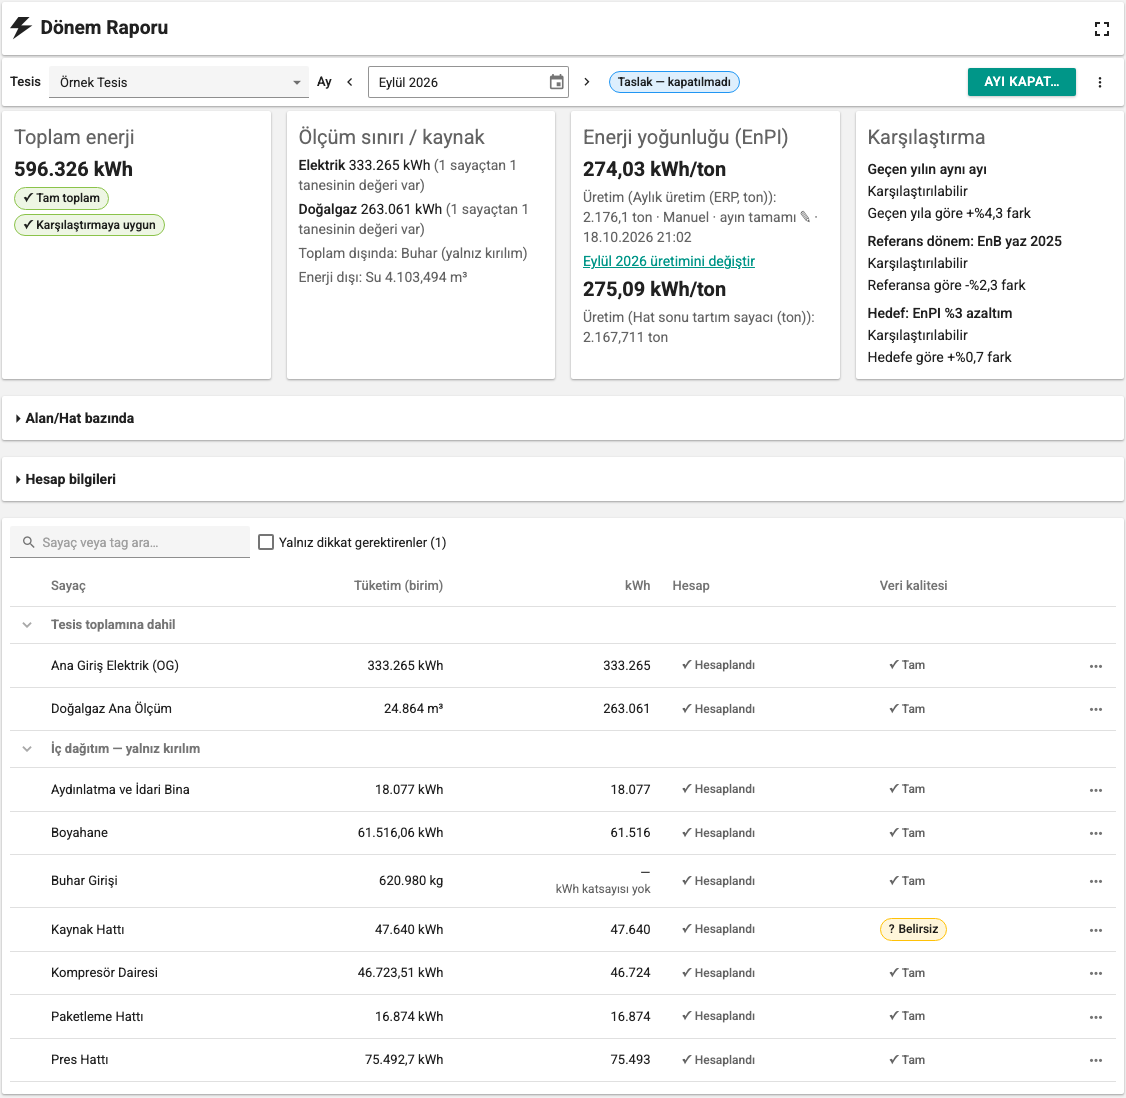Collapse the Tesis toplamına dahil group
This screenshot has height=1098, width=1126.
tap(27, 625)
